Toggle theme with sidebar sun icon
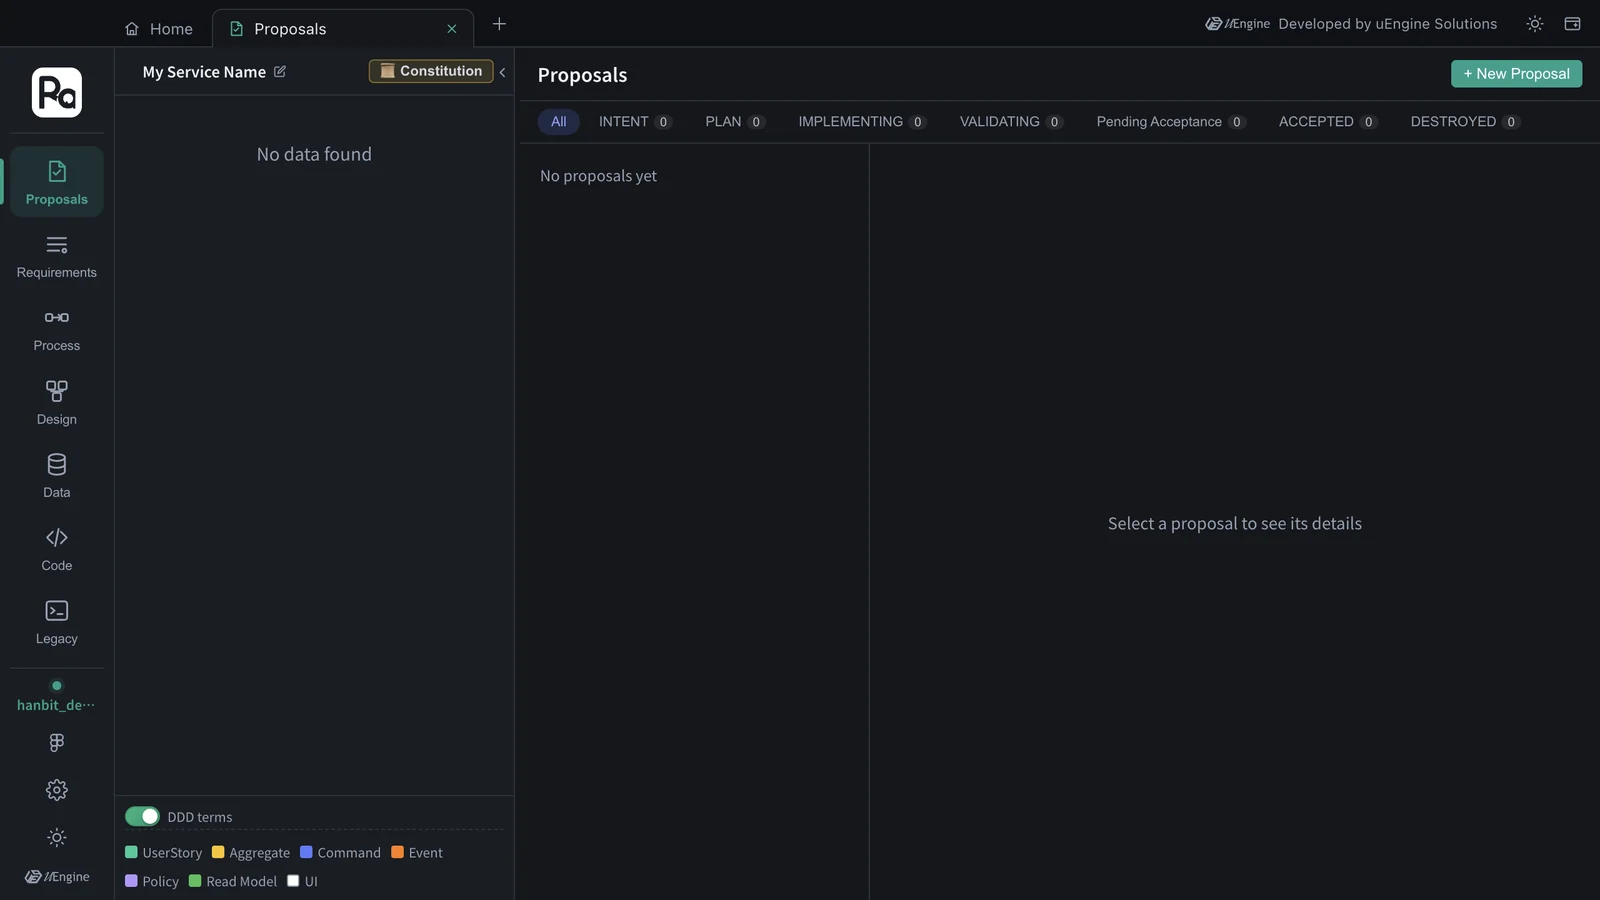The height and width of the screenshot is (900, 1600). point(57,837)
